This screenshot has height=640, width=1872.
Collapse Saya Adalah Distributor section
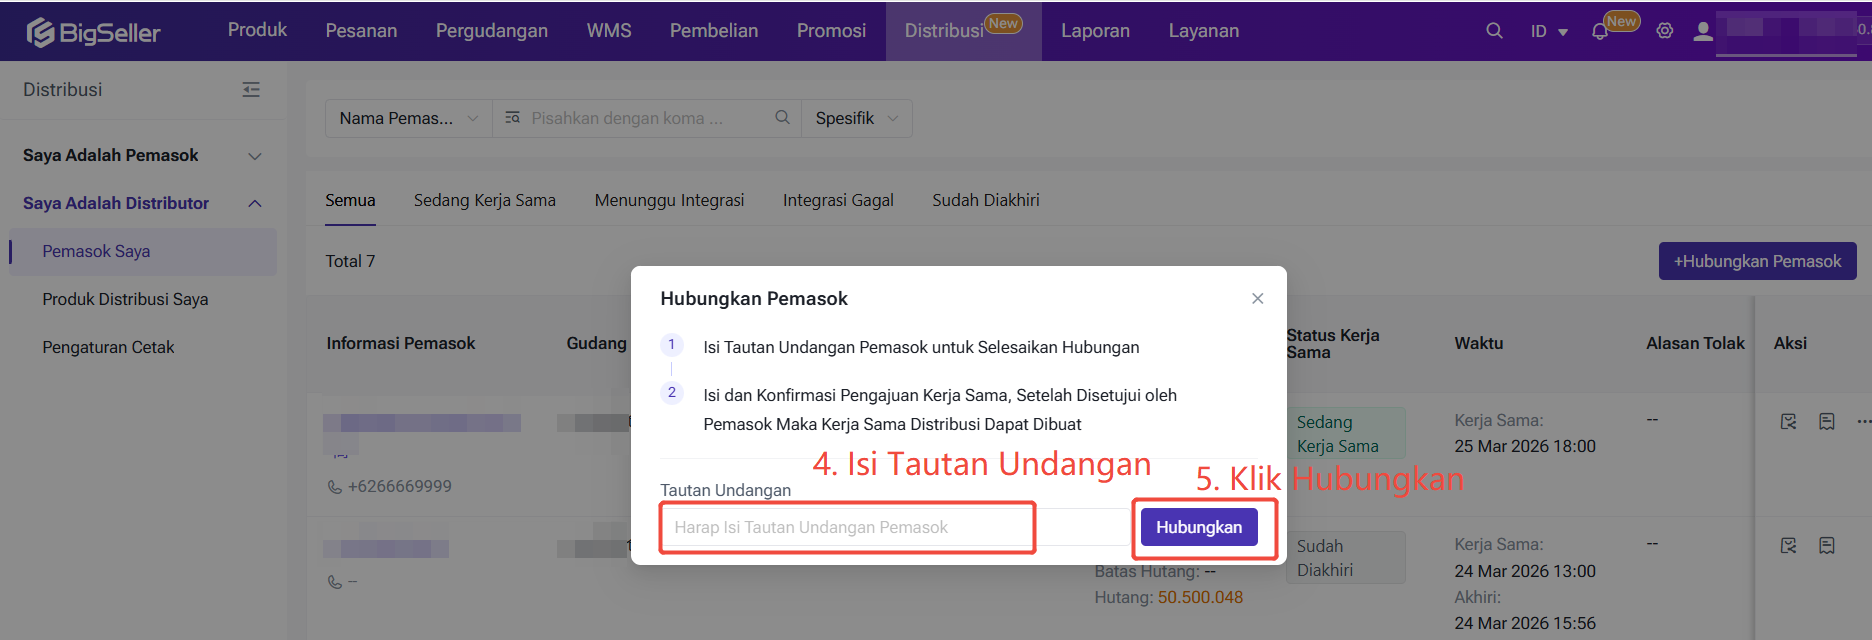pos(254,203)
